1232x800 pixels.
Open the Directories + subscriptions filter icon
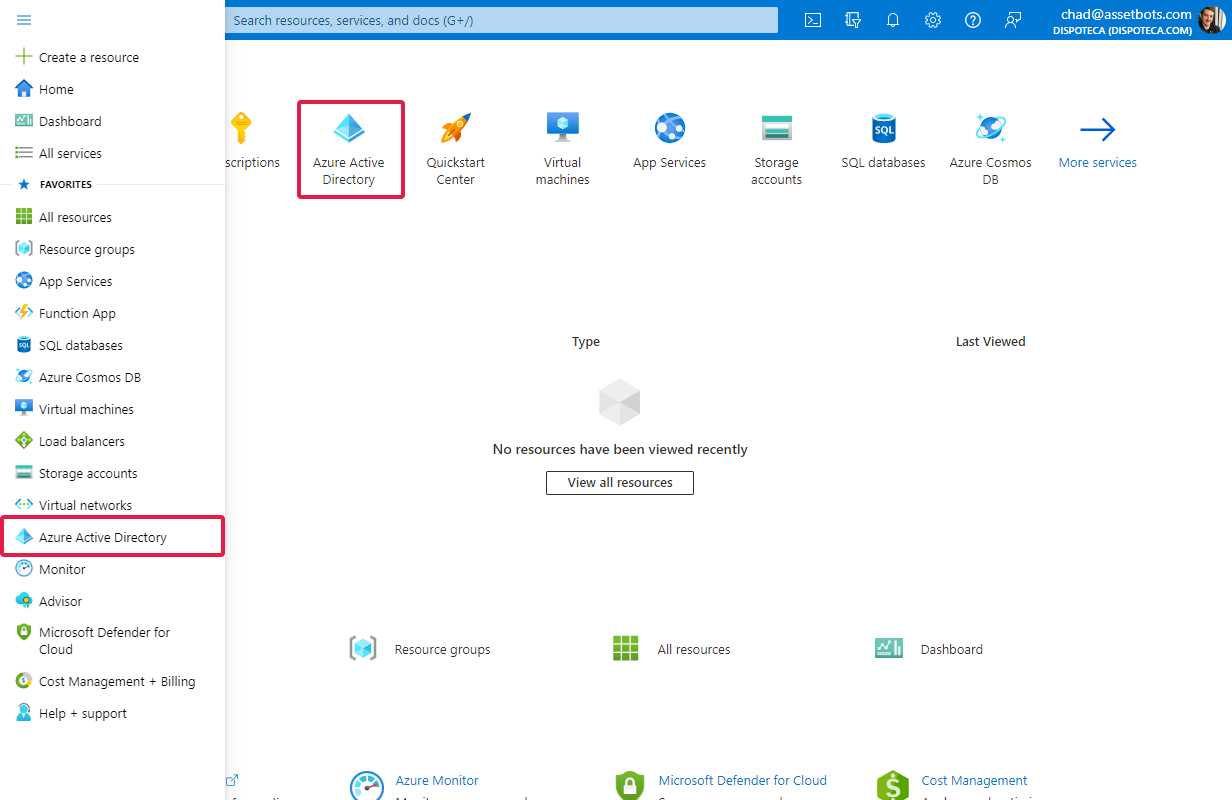pos(853,20)
